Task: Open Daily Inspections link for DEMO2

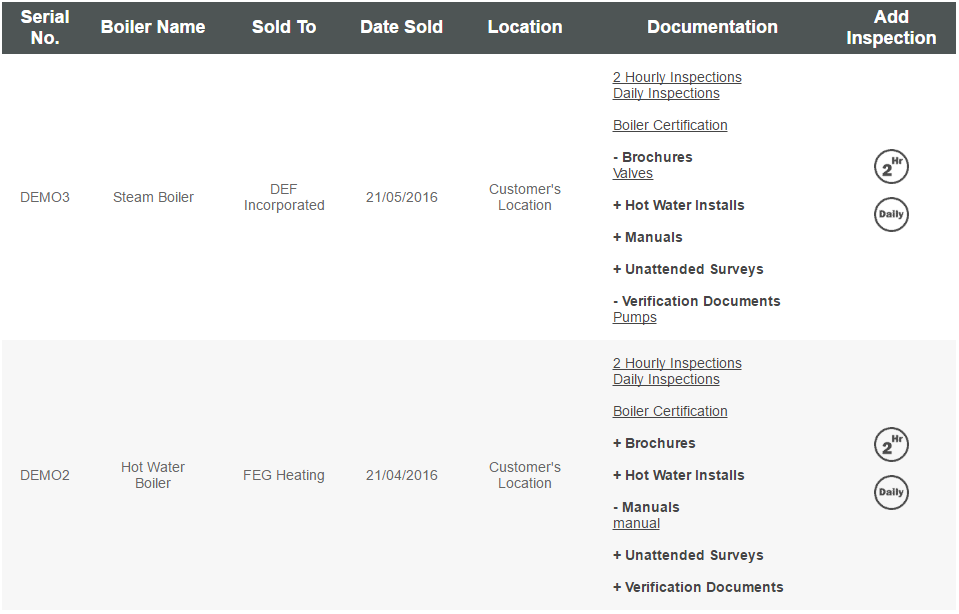Action: [x=666, y=379]
